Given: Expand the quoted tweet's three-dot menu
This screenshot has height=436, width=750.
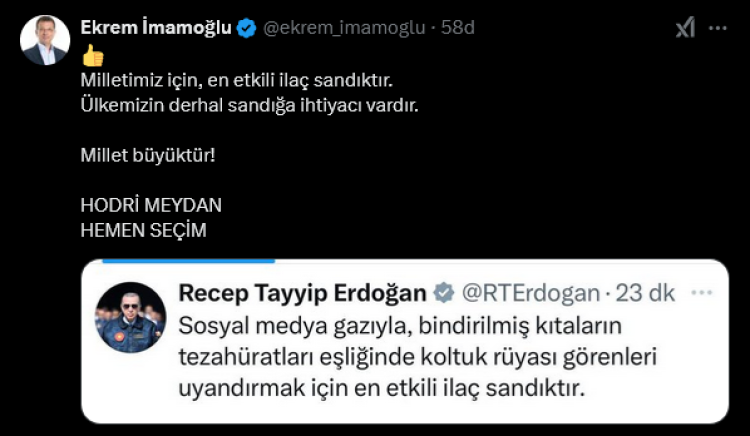Looking at the screenshot, I should 703,293.
